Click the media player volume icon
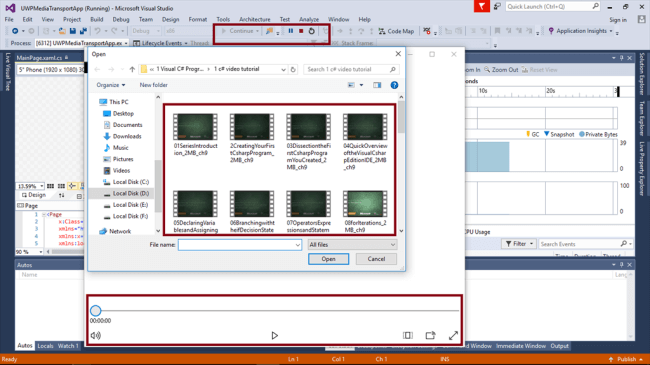 [x=96, y=335]
